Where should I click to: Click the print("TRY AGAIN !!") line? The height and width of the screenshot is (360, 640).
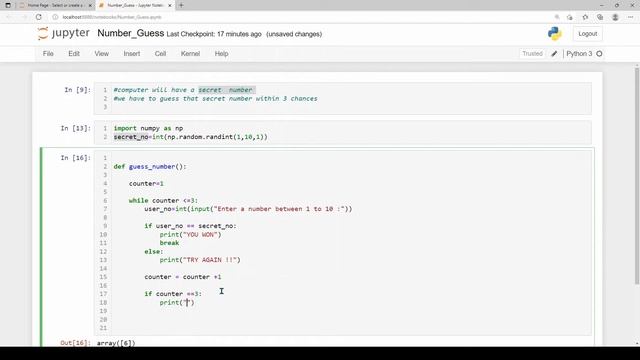point(200,260)
